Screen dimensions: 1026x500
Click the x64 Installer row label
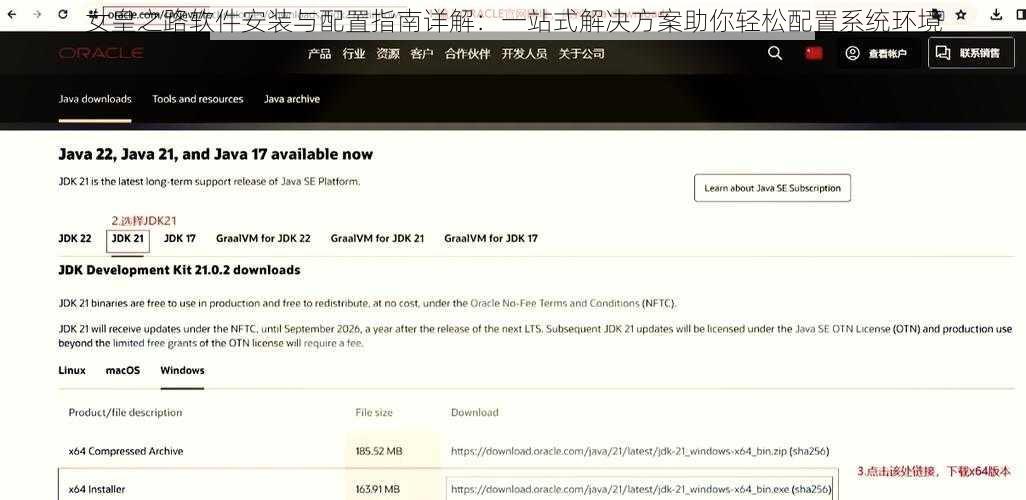(x=97, y=489)
